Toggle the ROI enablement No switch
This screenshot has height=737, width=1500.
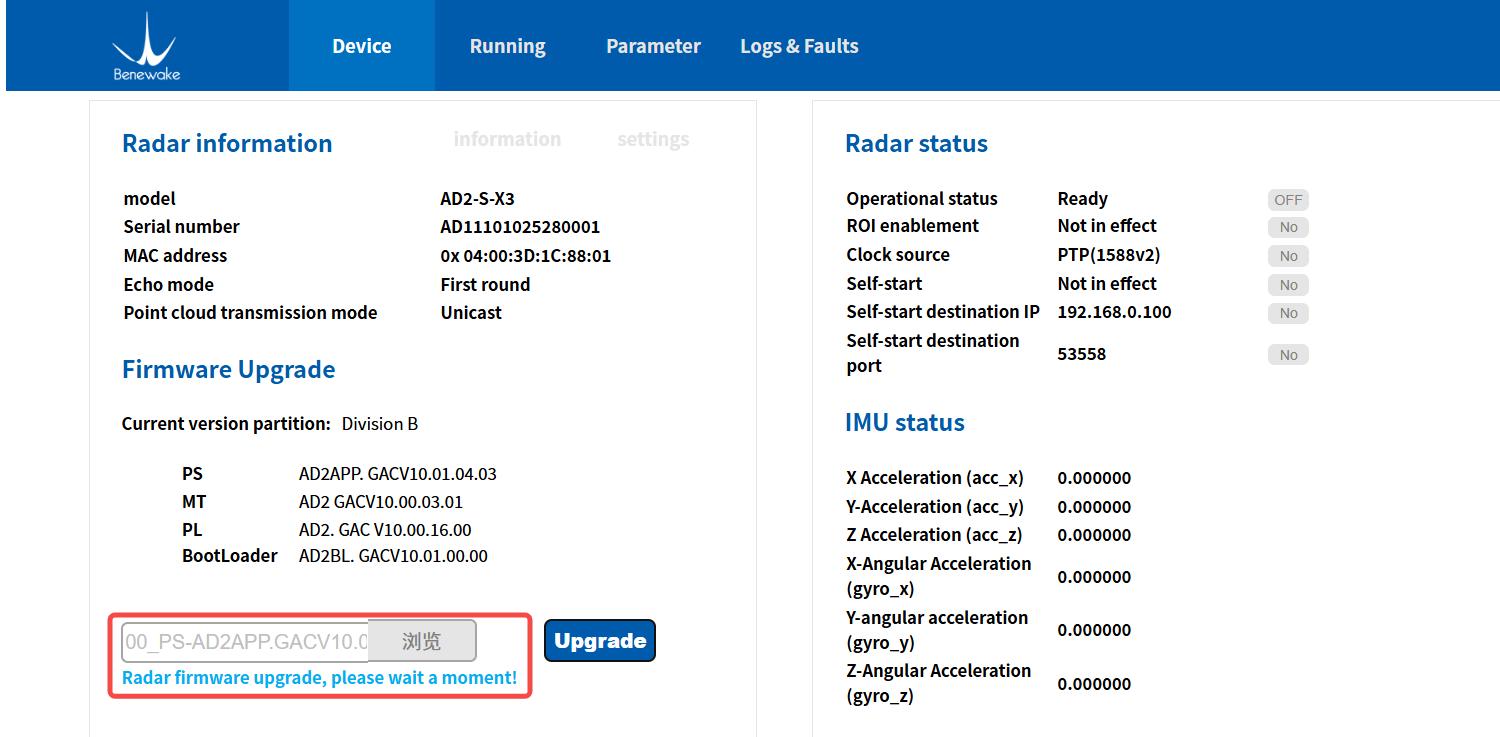1288,227
